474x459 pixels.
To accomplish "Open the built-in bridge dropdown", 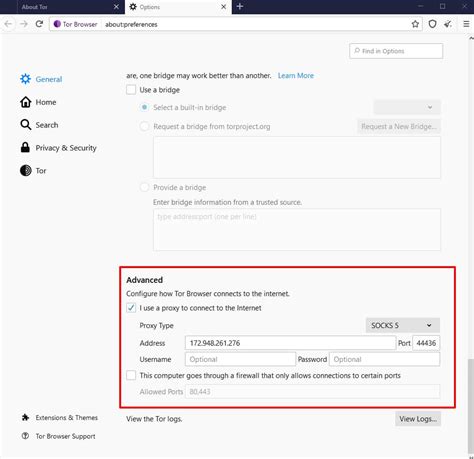I will click(407, 107).
